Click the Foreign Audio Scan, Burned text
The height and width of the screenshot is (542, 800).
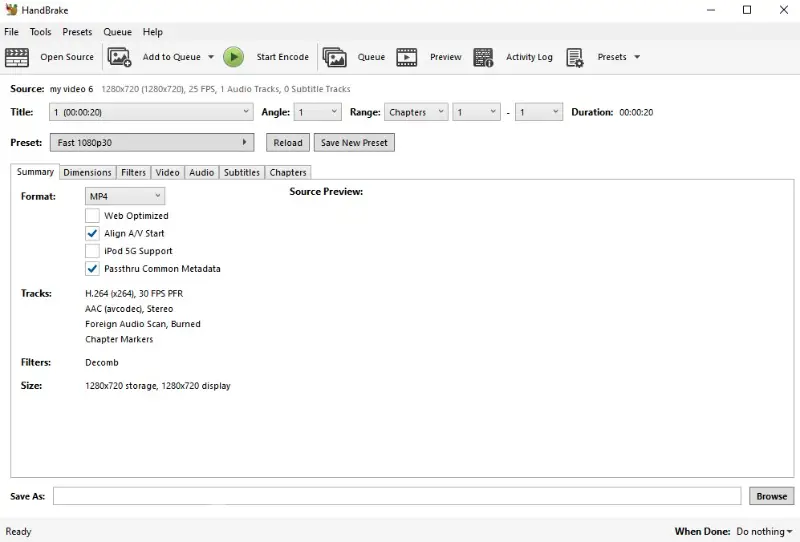click(143, 324)
